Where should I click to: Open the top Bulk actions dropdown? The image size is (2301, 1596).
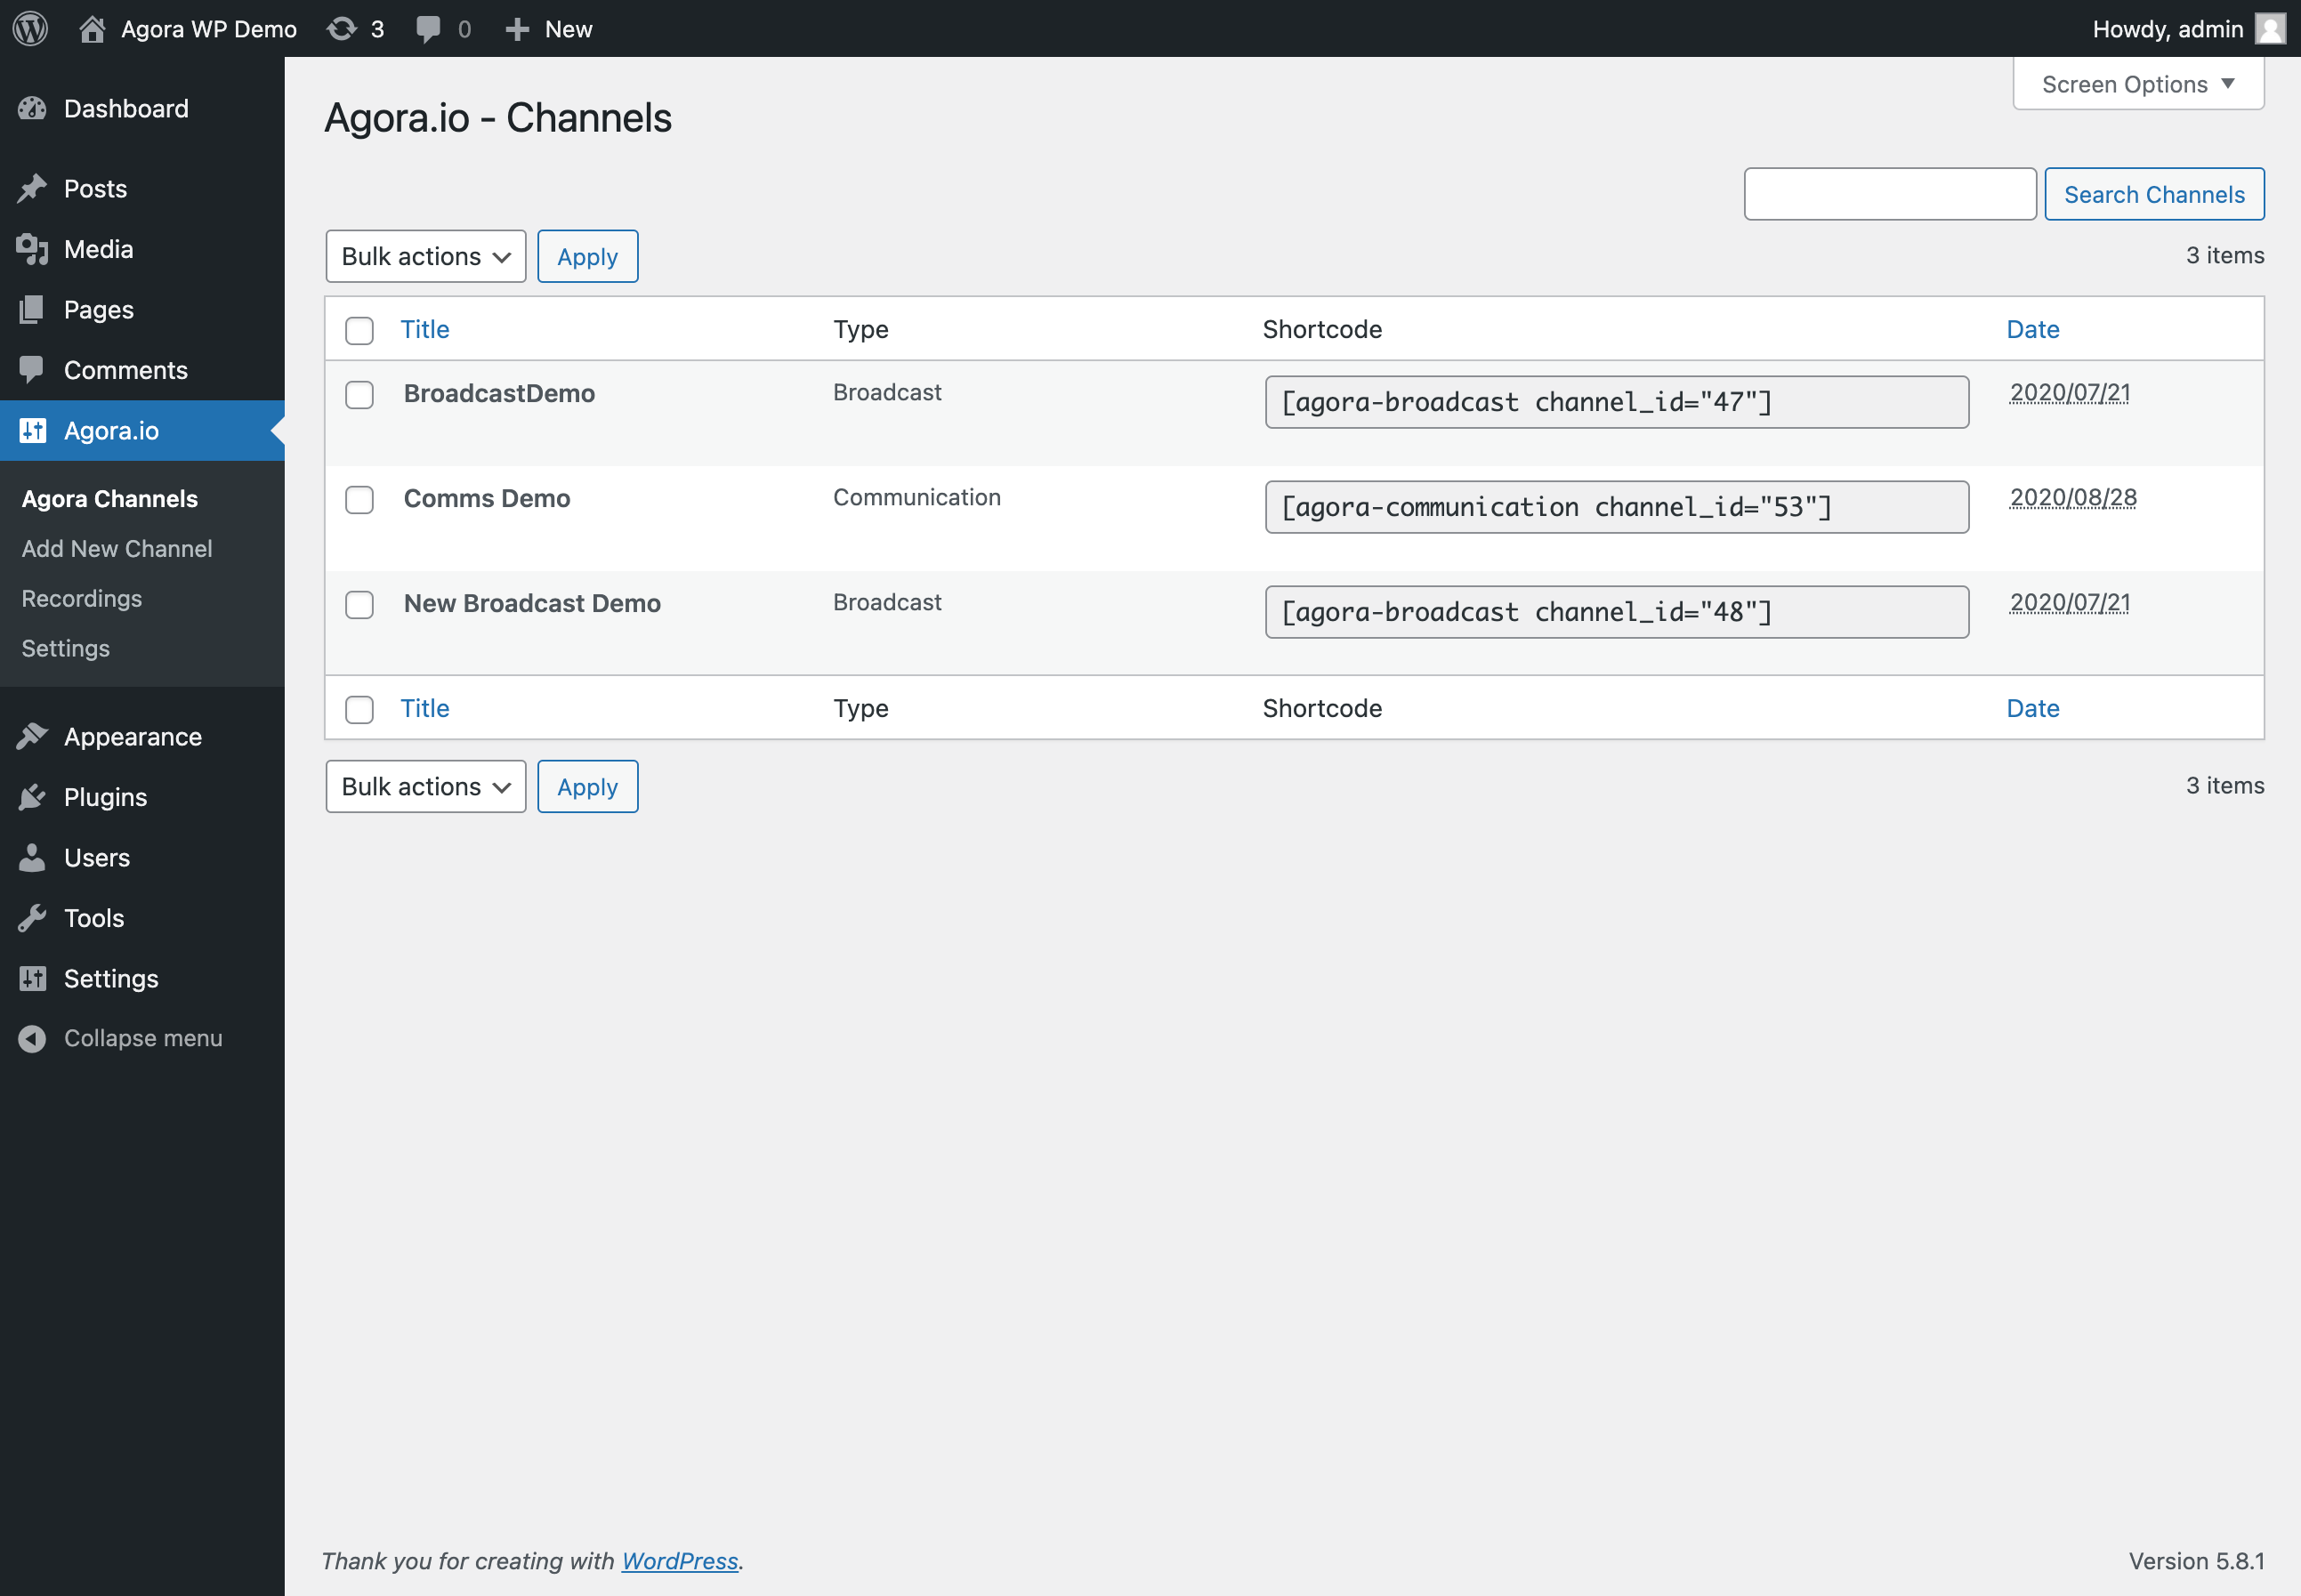[x=426, y=256]
